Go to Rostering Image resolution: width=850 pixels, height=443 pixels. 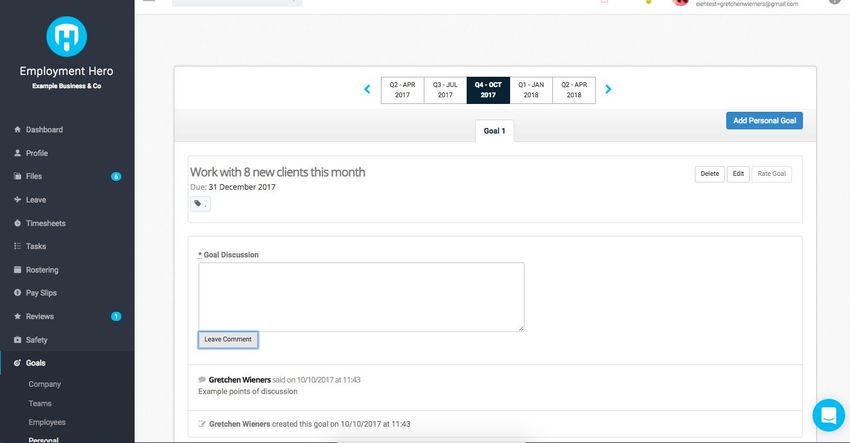click(42, 269)
